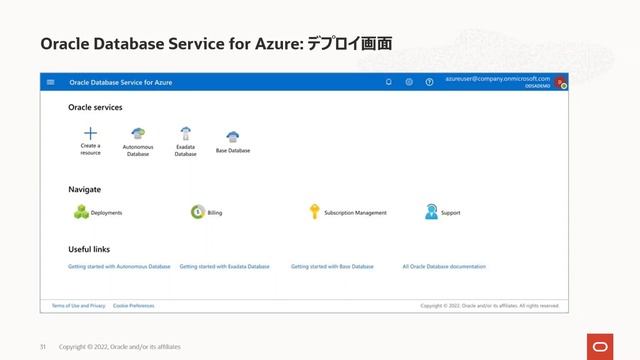Click the azureuser@company.onmicrosoft.com account text
The width and height of the screenshot is (640, 360).
coord(498,79)
